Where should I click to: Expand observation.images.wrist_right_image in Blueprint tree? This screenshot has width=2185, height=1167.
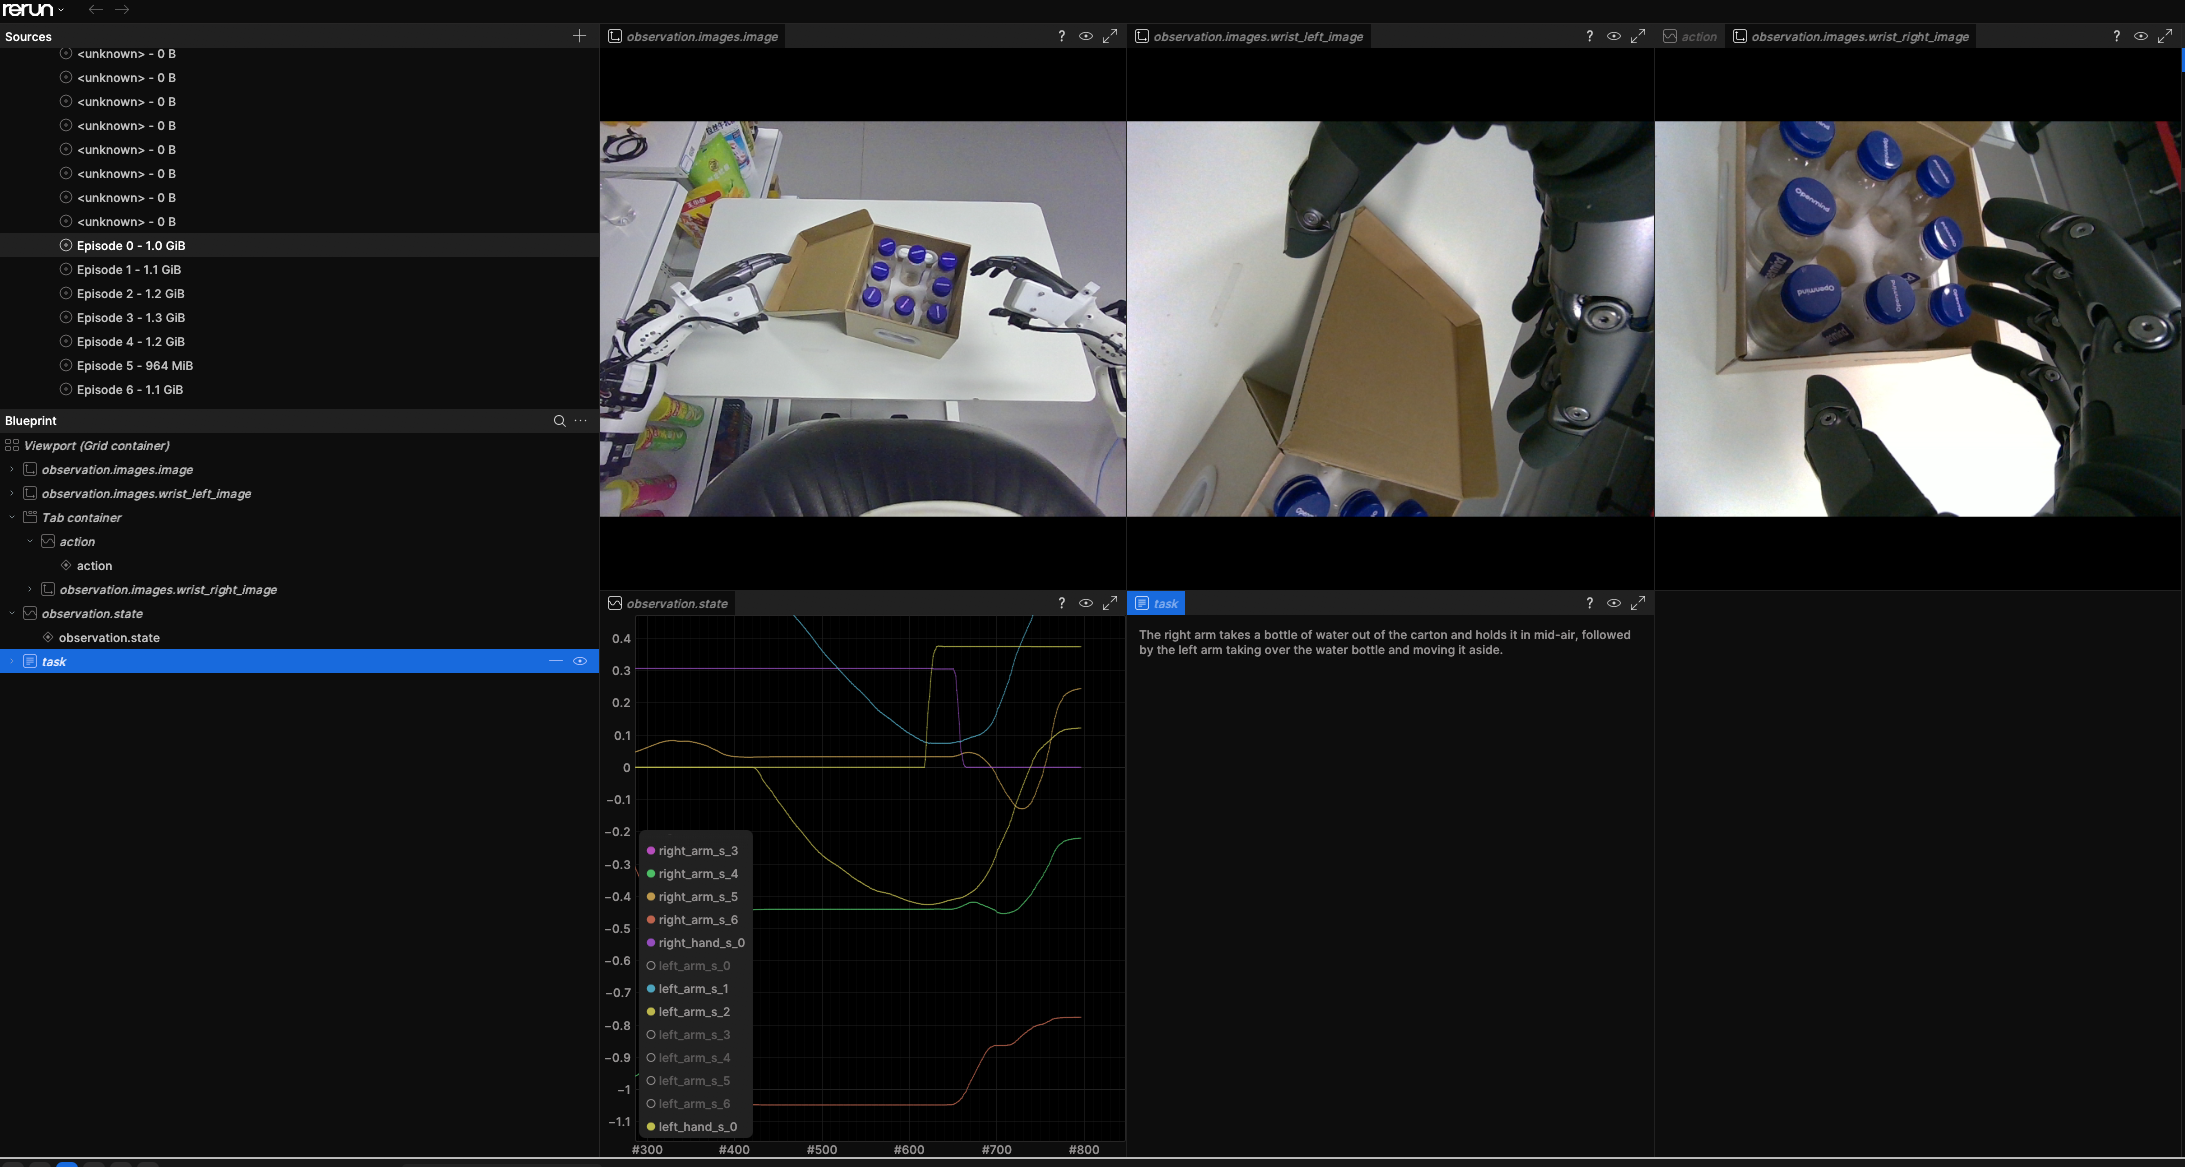[x=30, y=589]
